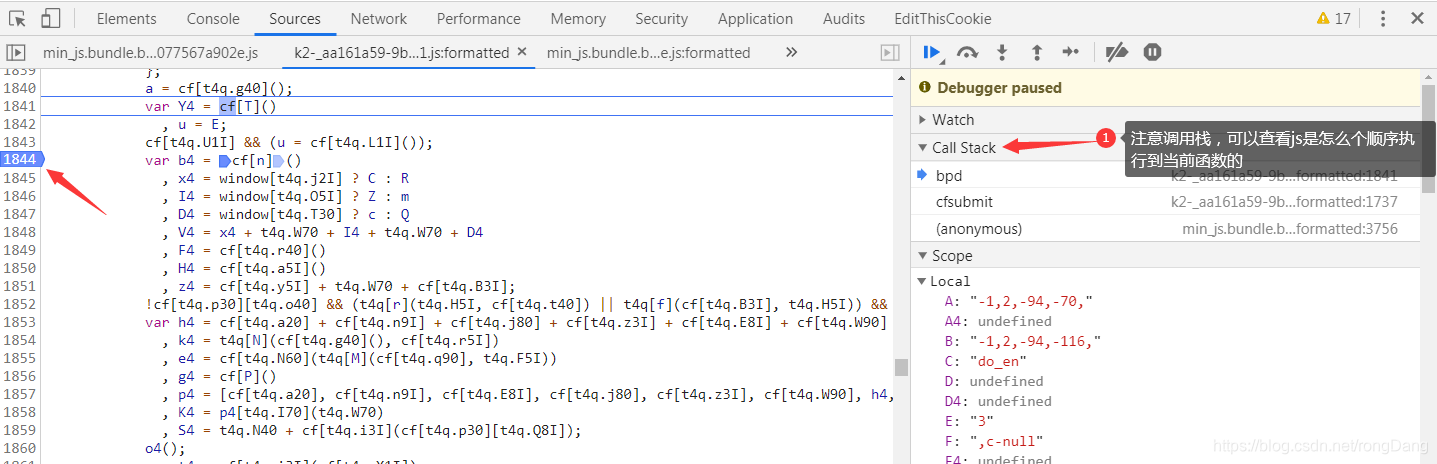
Task: Select the cfsubmit call stack frame
Action: tap(1165, 201)
